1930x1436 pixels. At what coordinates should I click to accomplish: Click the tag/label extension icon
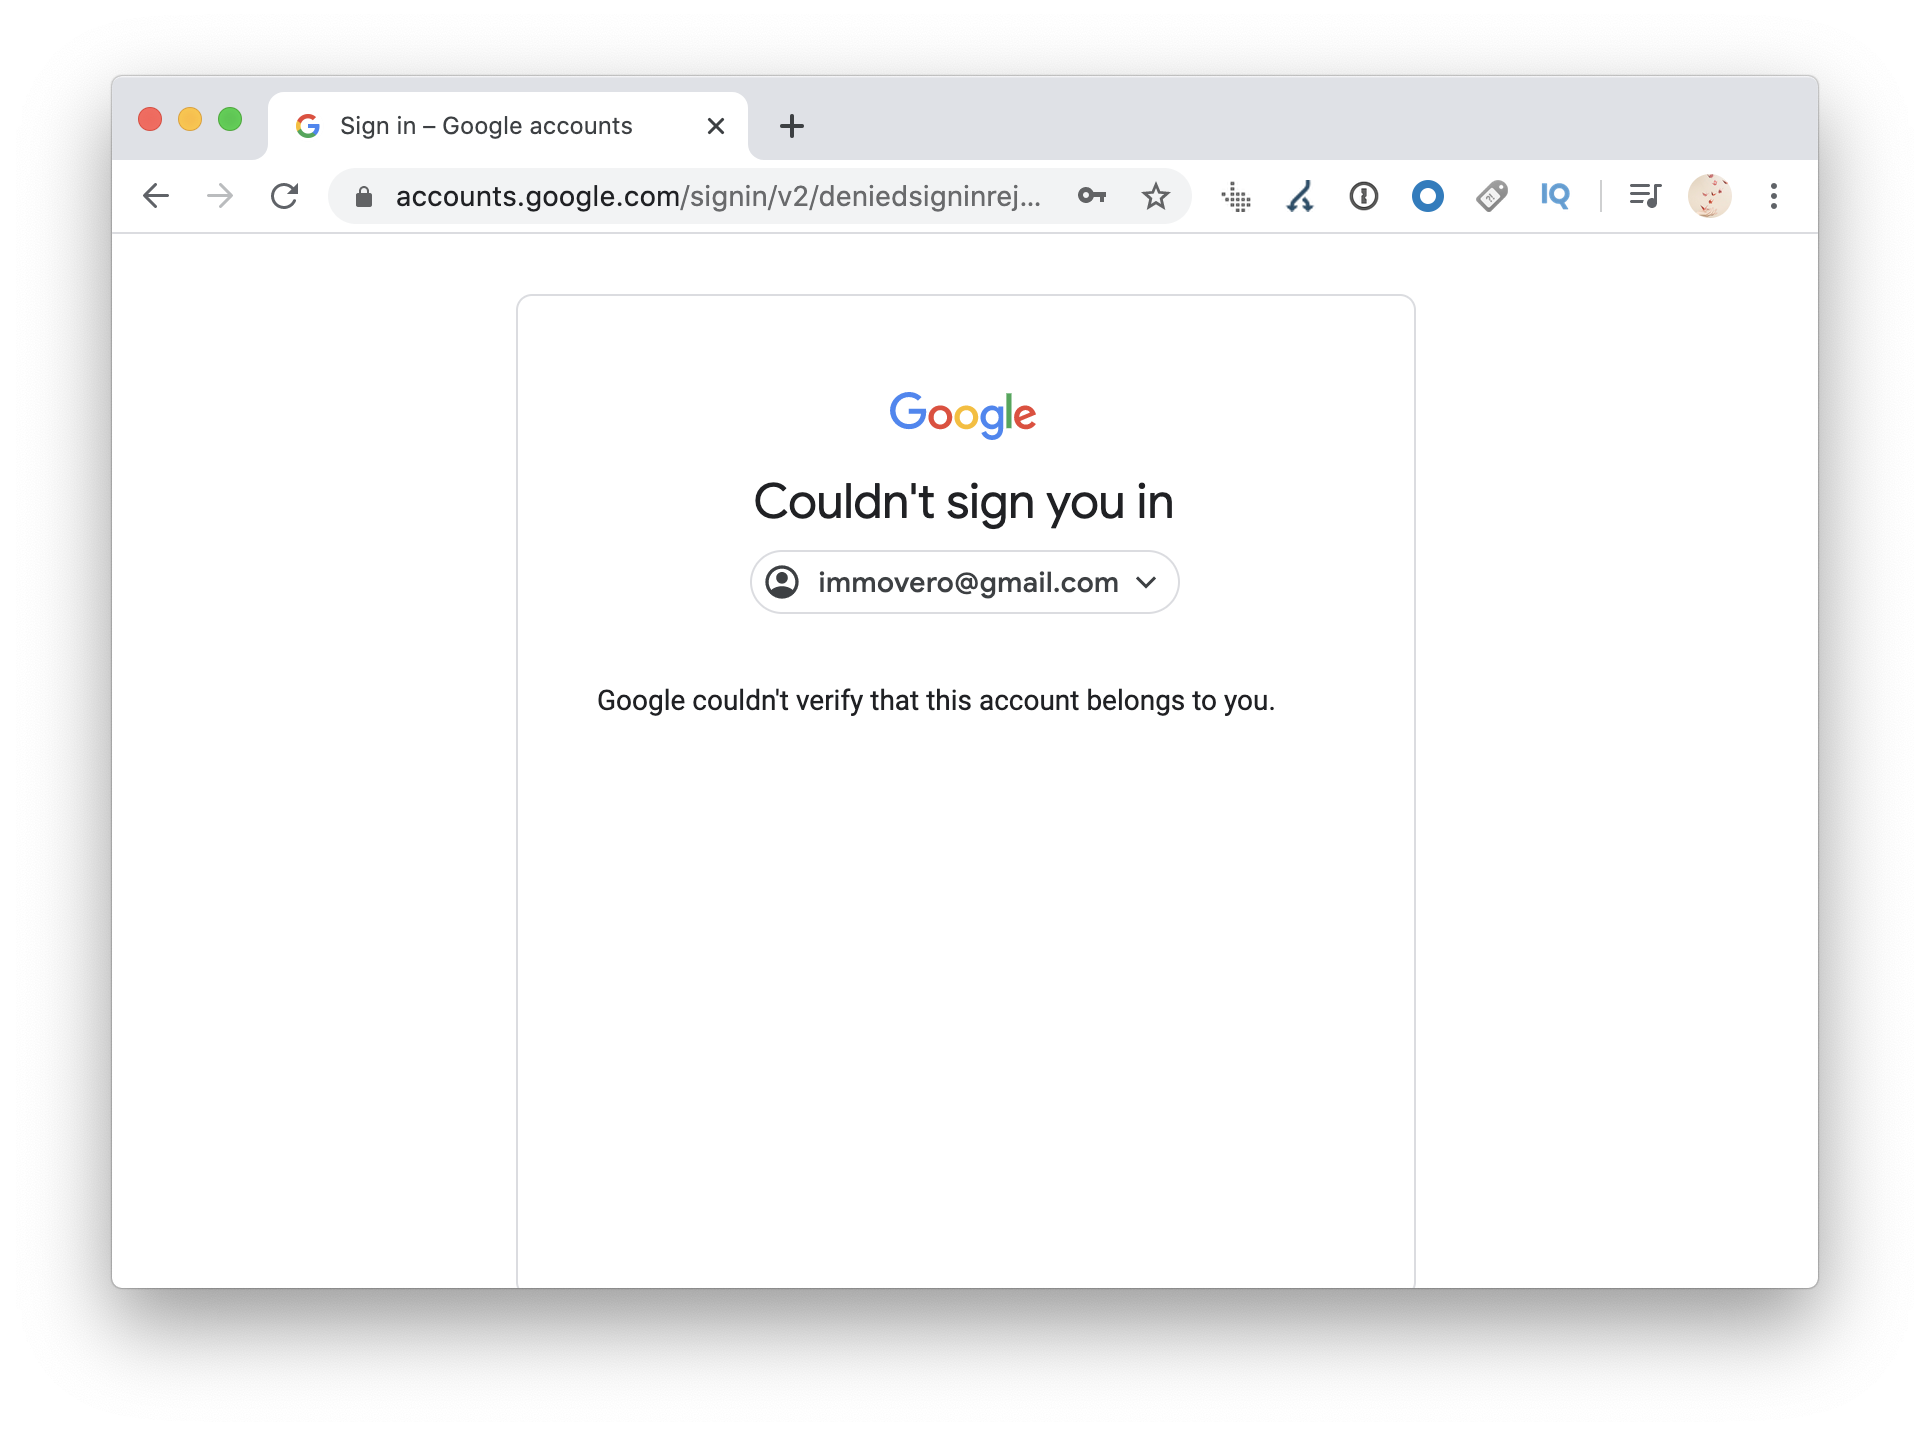tap(1491, 195)
